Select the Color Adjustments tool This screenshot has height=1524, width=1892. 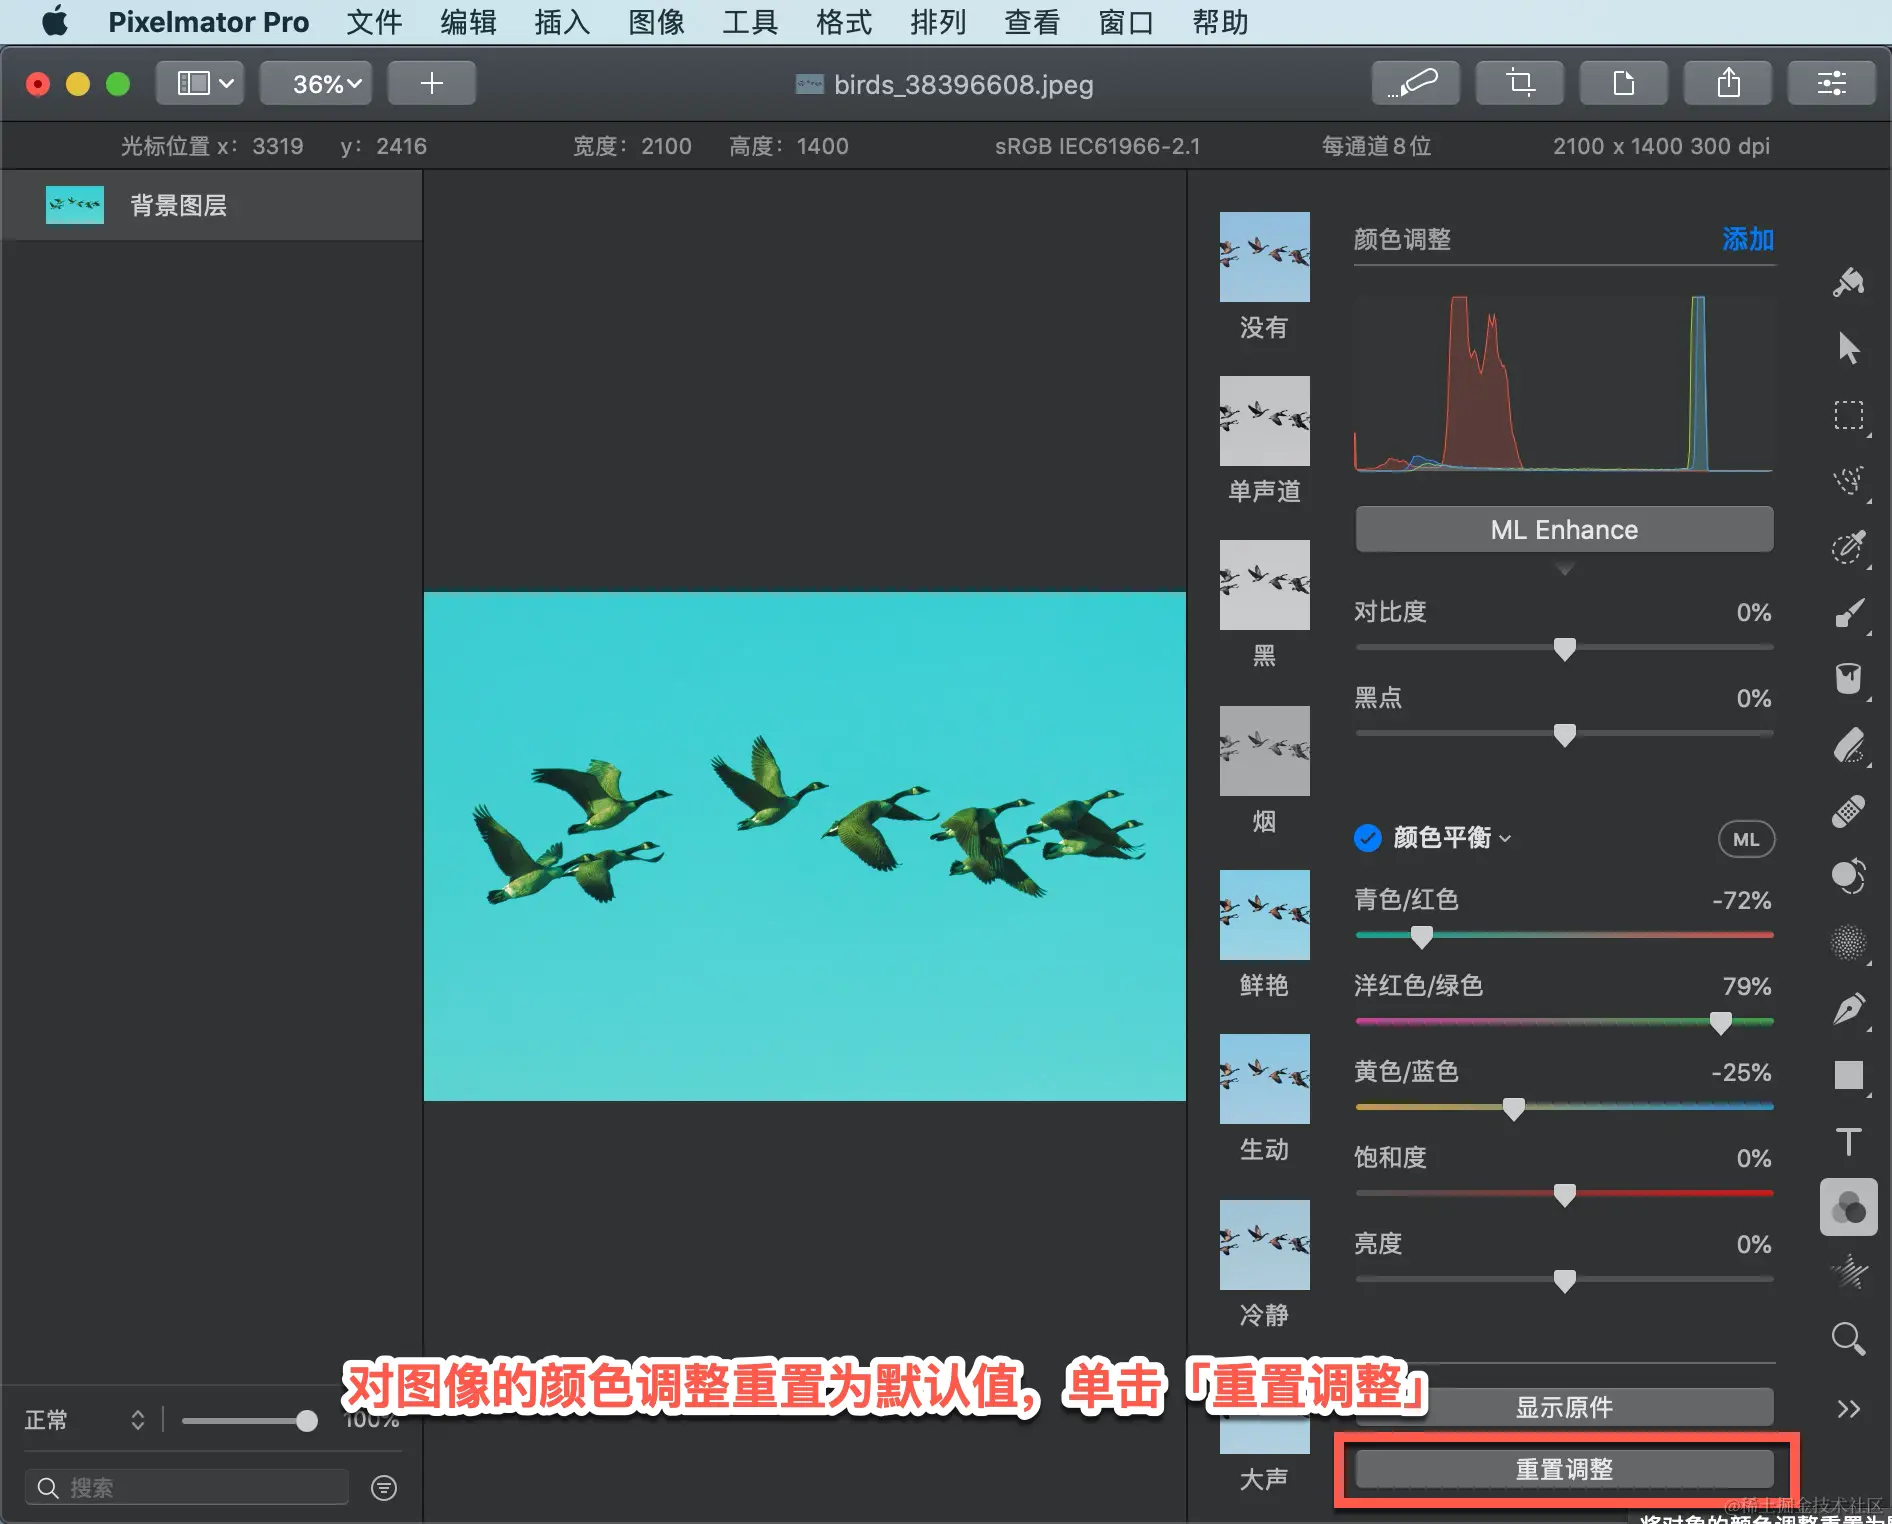(1848, 1208)
